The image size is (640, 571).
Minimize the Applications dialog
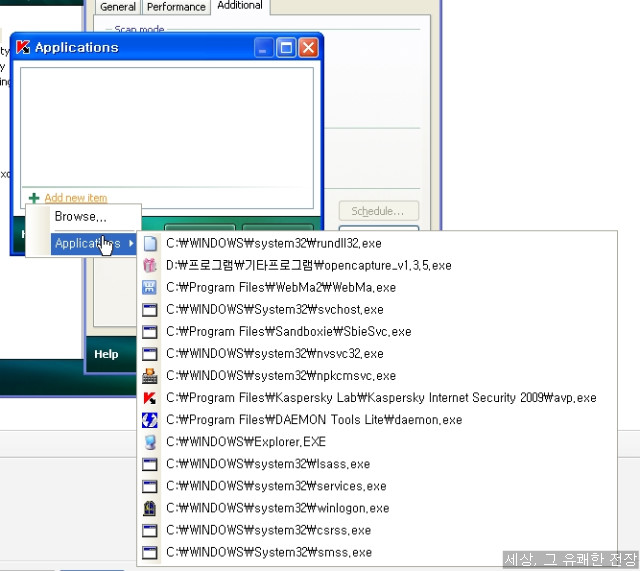point(263,48)
